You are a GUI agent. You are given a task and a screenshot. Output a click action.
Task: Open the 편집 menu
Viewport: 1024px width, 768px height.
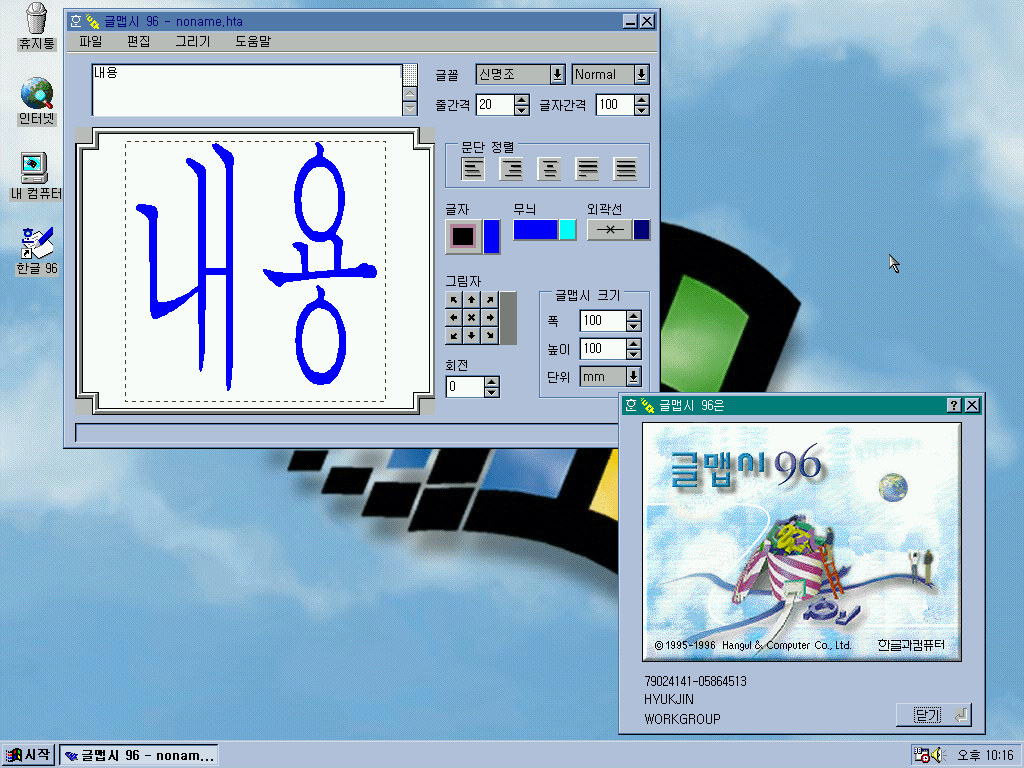[138, 41]
